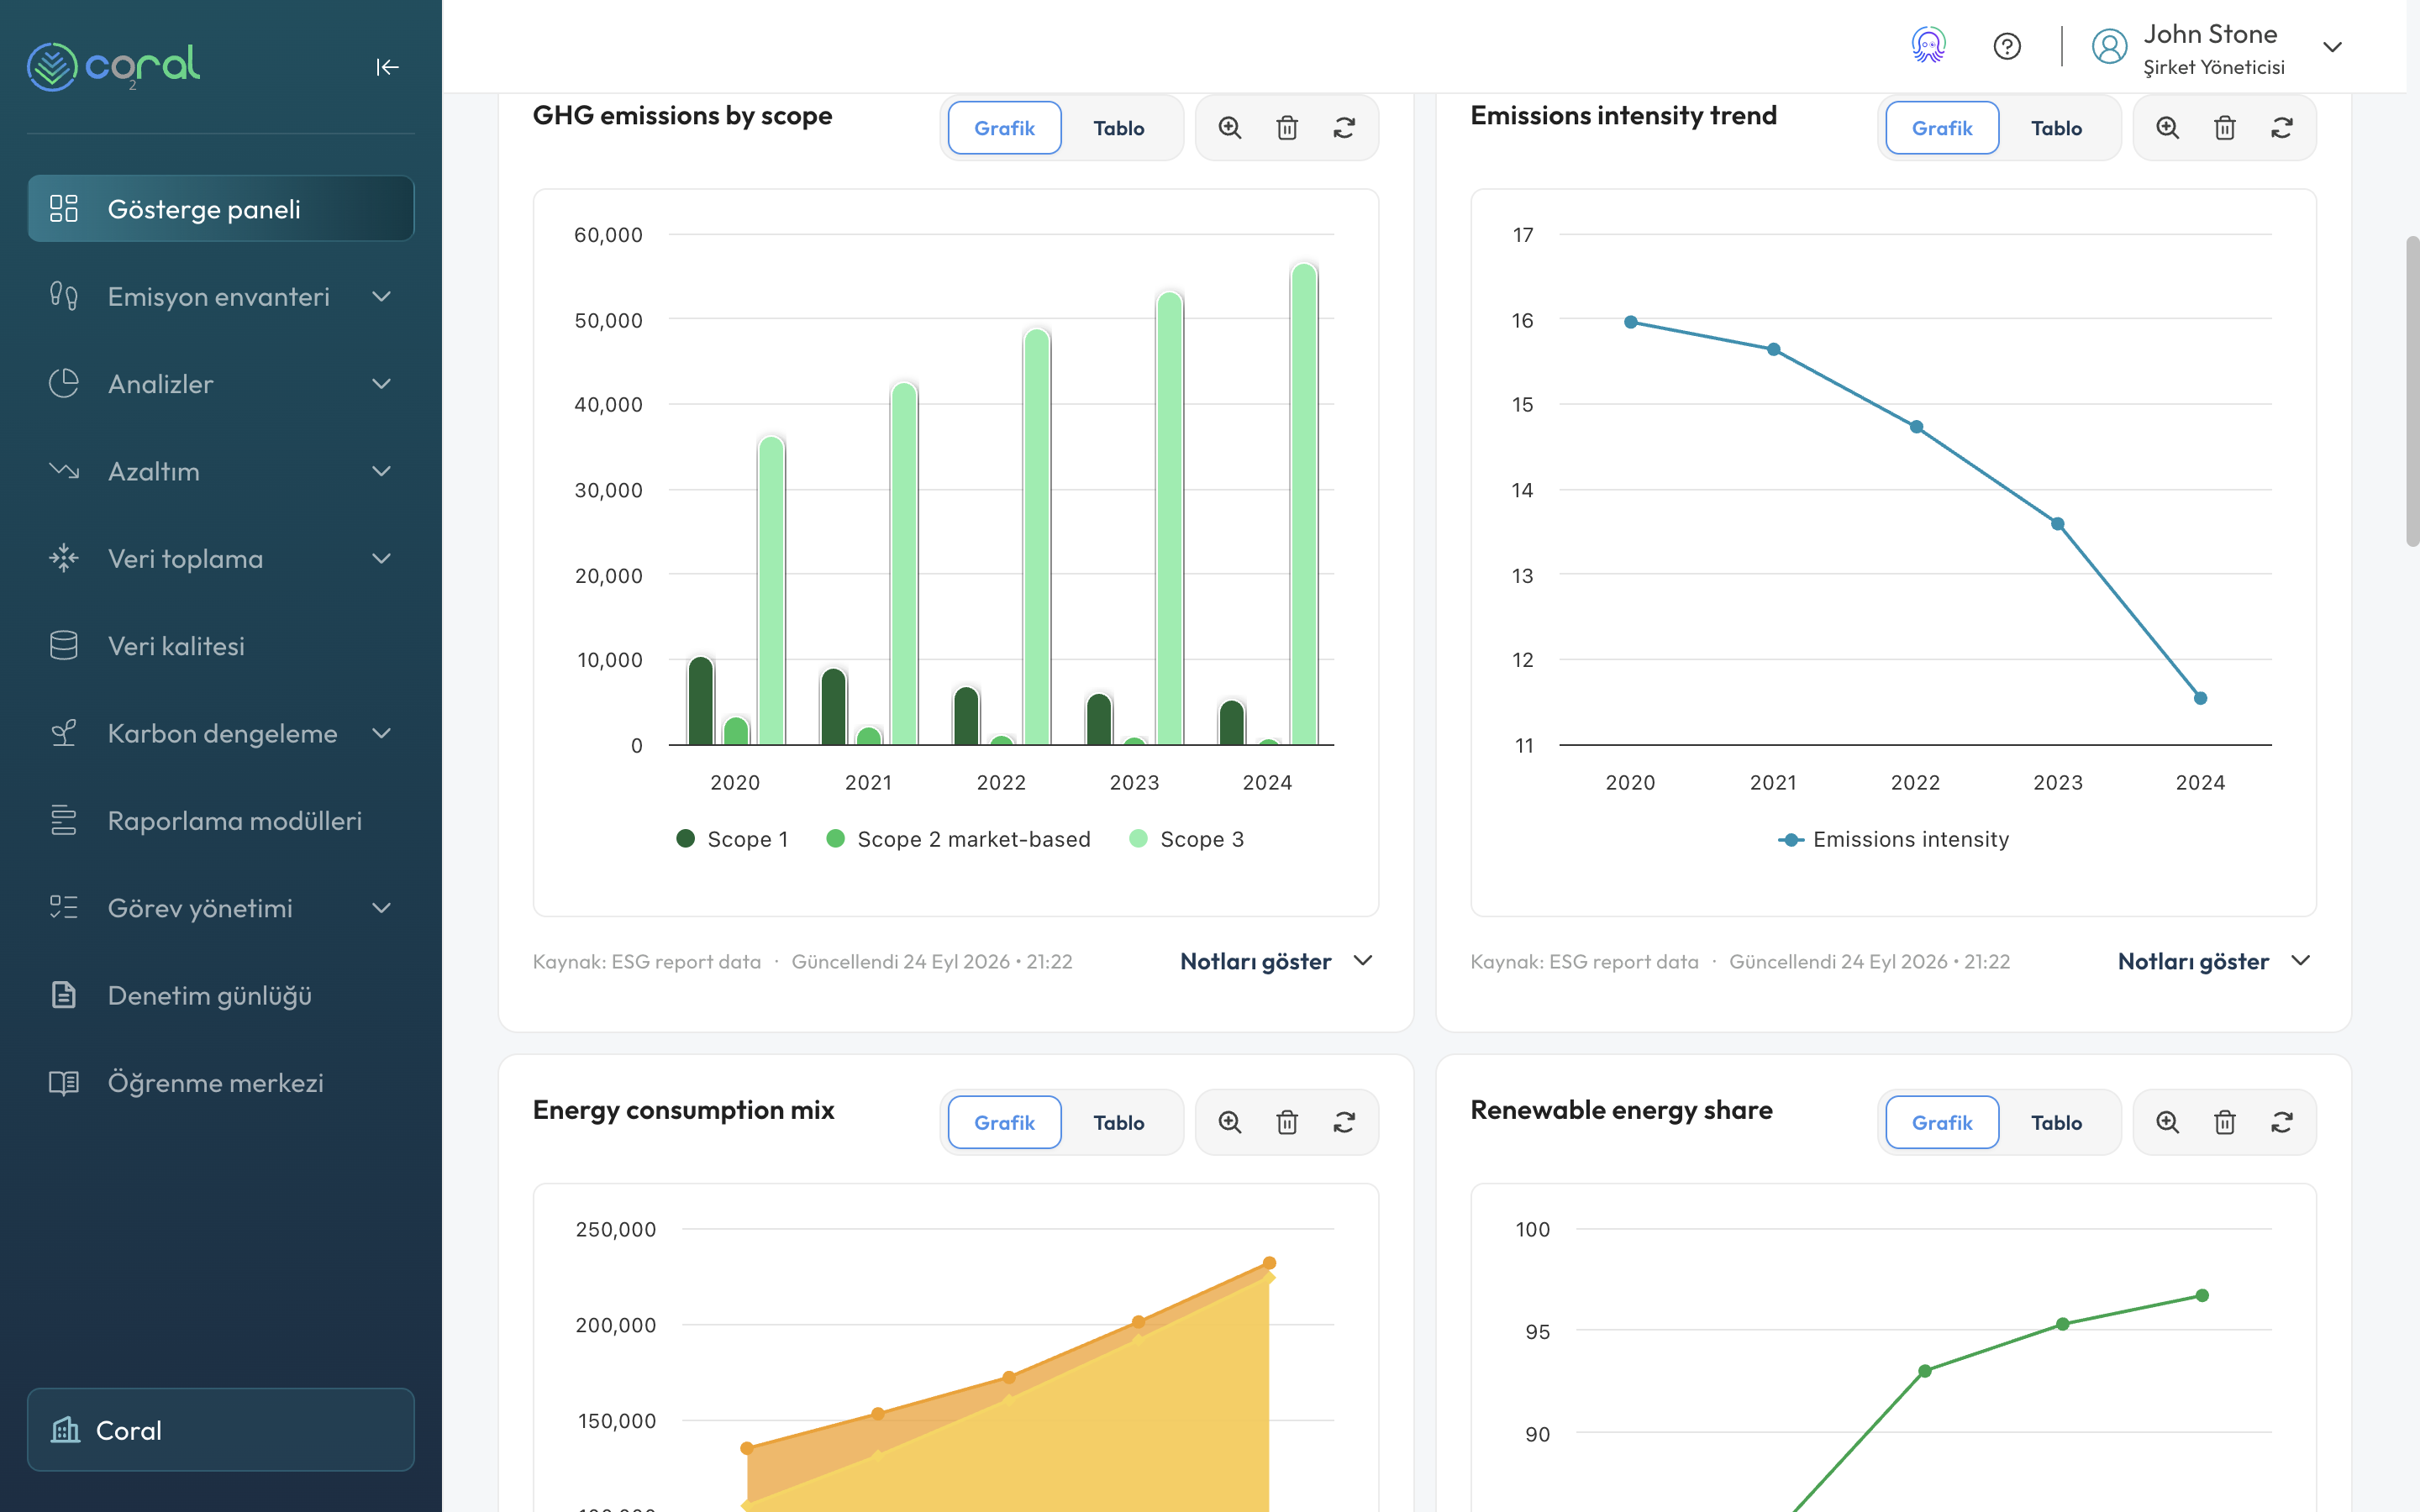Click the vertical page scrollbar thumb
Image resolution: width=2420 pixels, height=1512 pixels.
coord(2412,391)
